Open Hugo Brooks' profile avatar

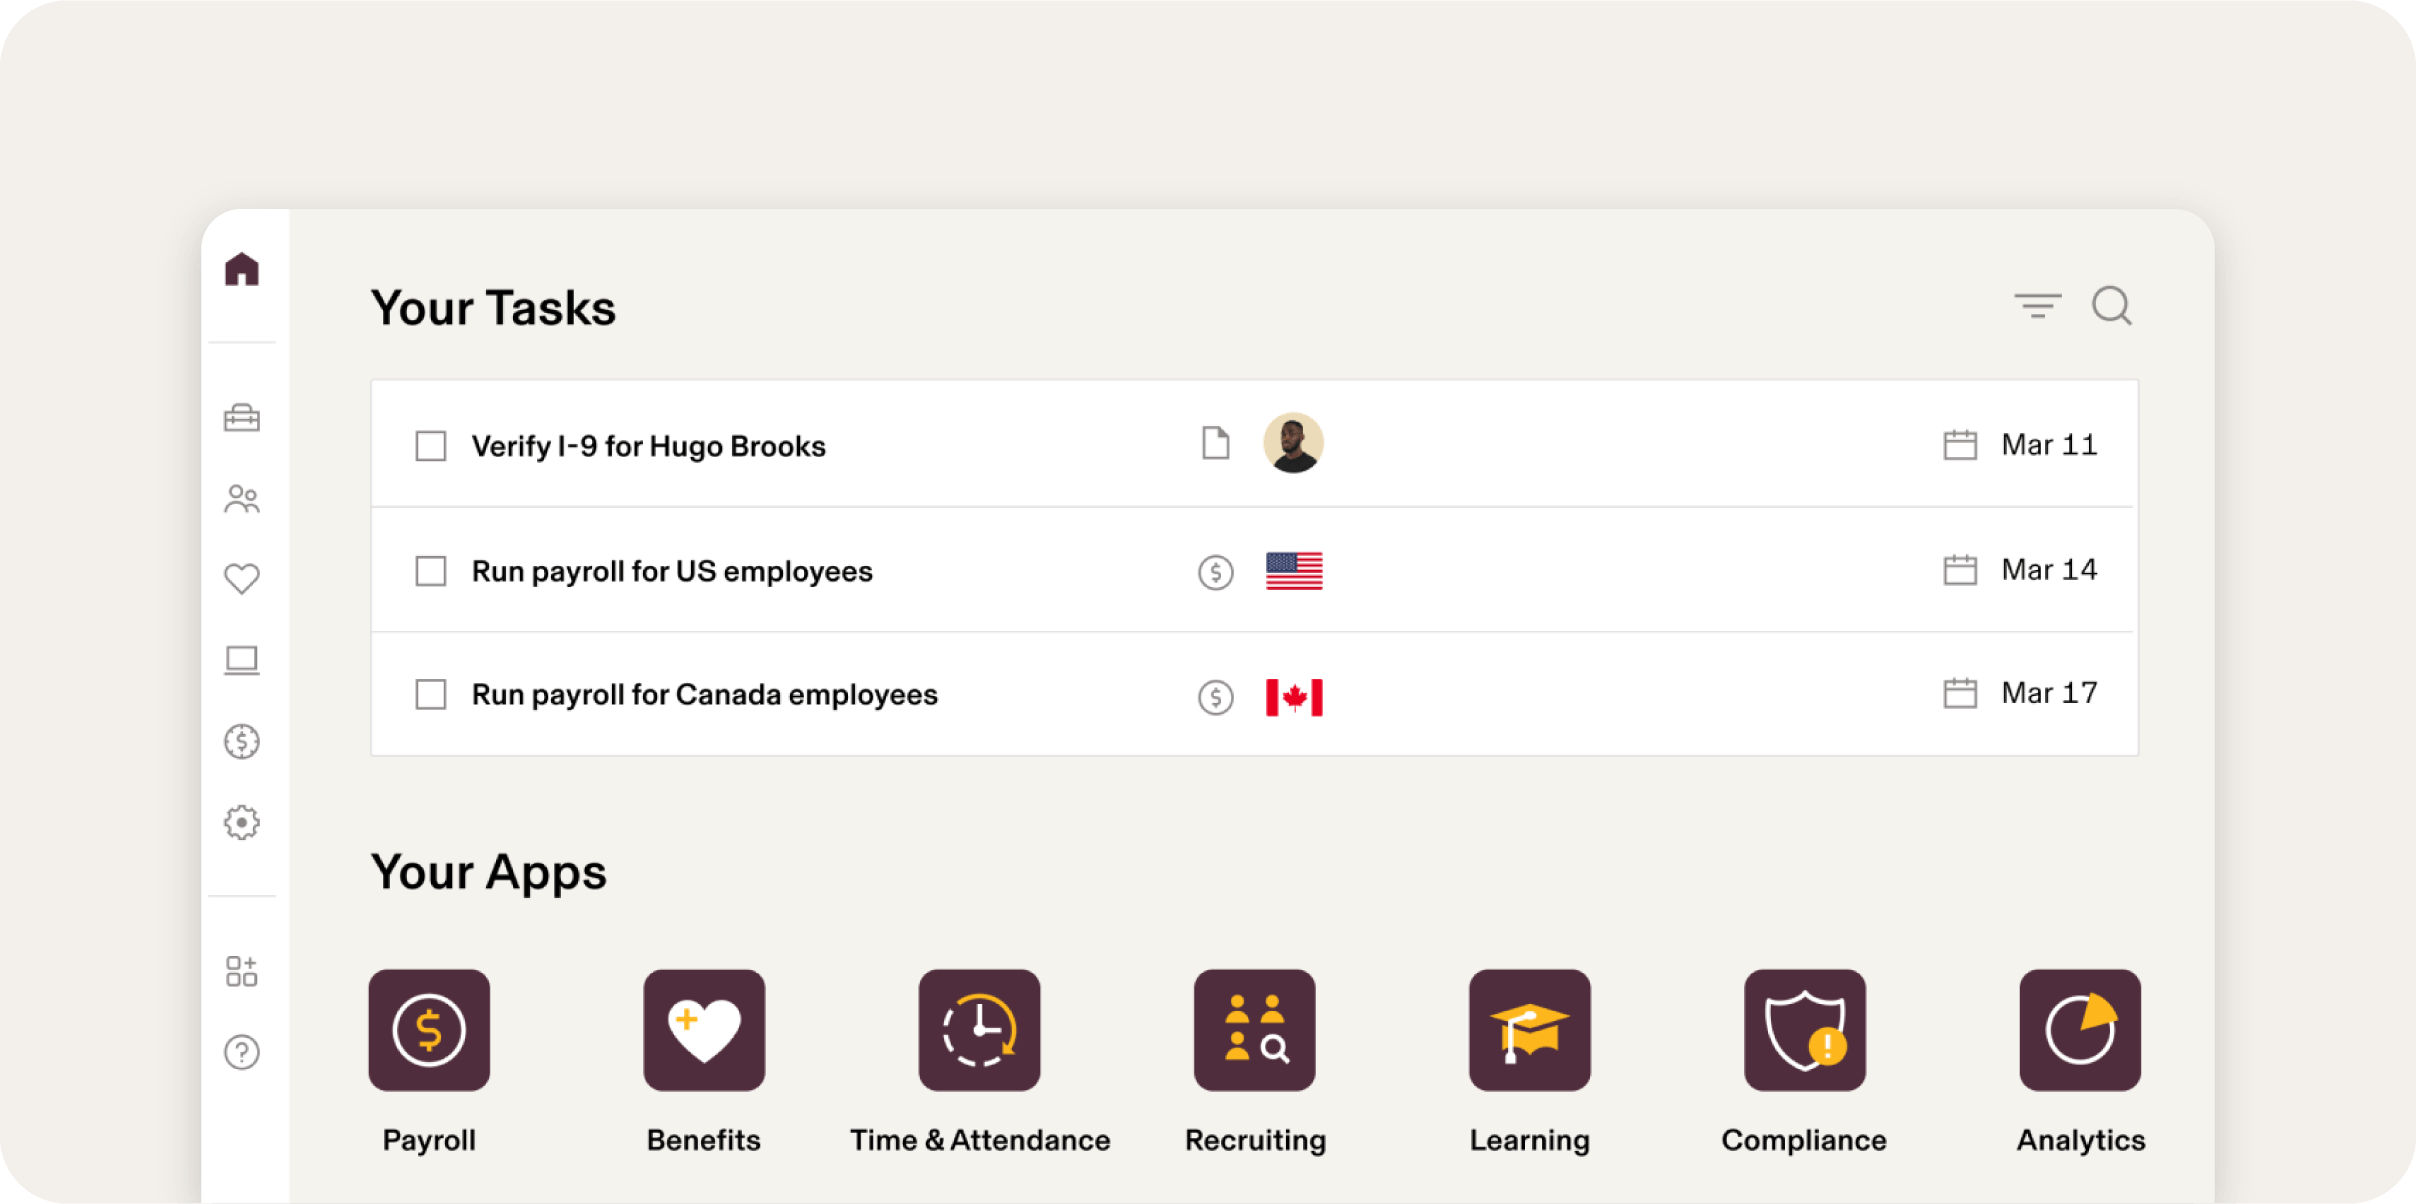click(1293, 444)
